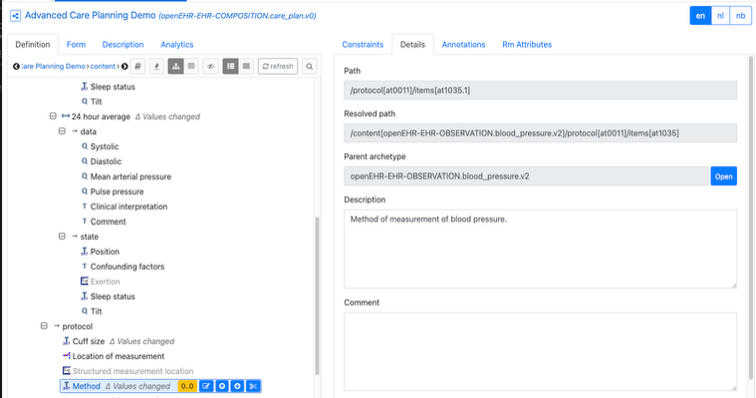The height and width of the screenshot is (398, 756).
Task: Follow the Care Planning Demo breadcrumb link
Action: click(x=53, y=67)
